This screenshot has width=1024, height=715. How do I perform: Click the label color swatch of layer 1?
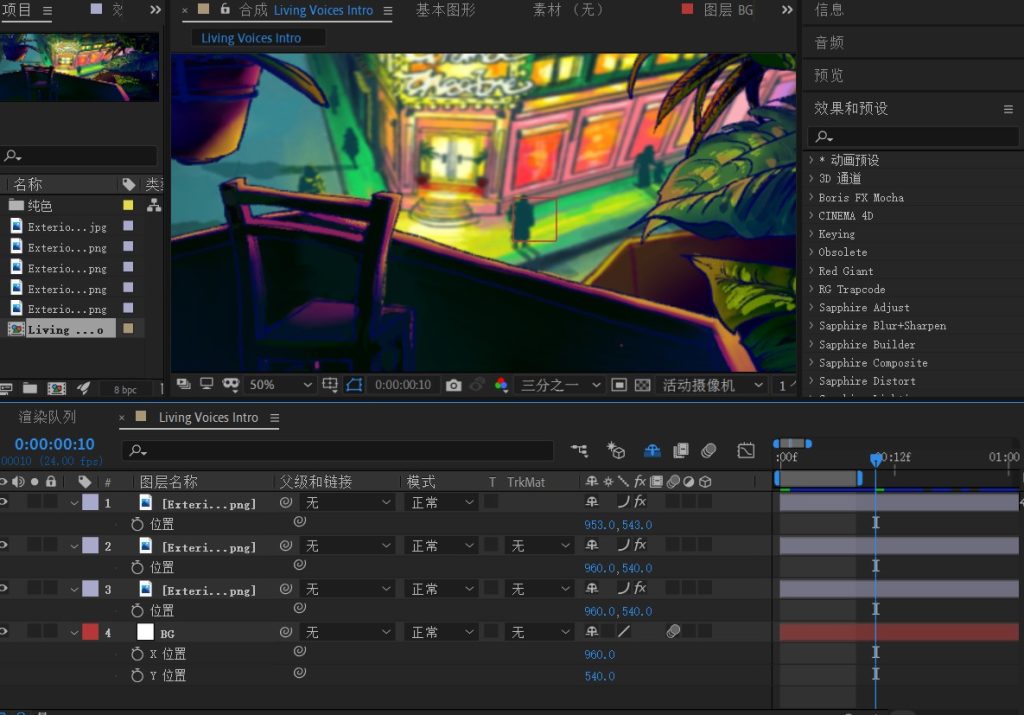coord(90,502)
